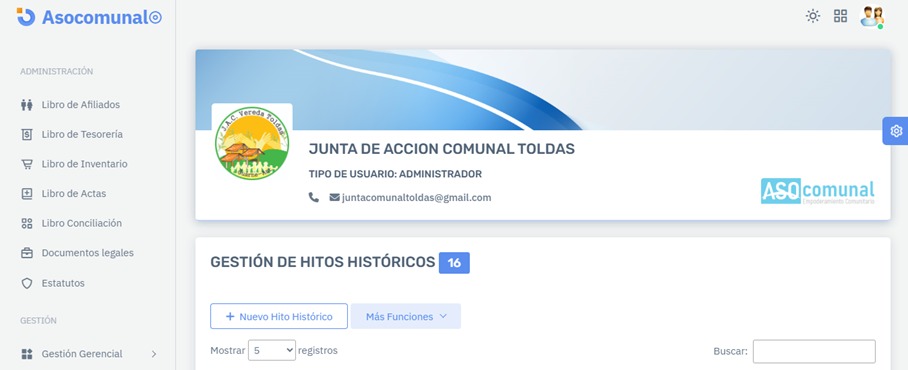Open the Estatutos section
This screenshot has height=370, width=908.
tap(63, 283)
